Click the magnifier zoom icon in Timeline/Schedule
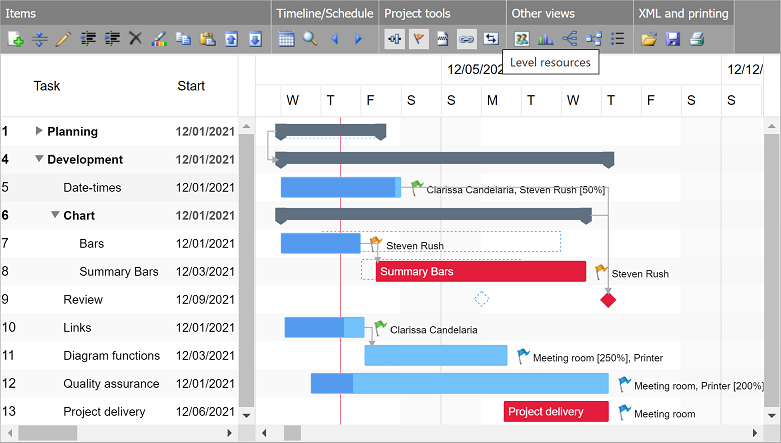Viewport: 781px width, 443px height. tap(310, 39)
